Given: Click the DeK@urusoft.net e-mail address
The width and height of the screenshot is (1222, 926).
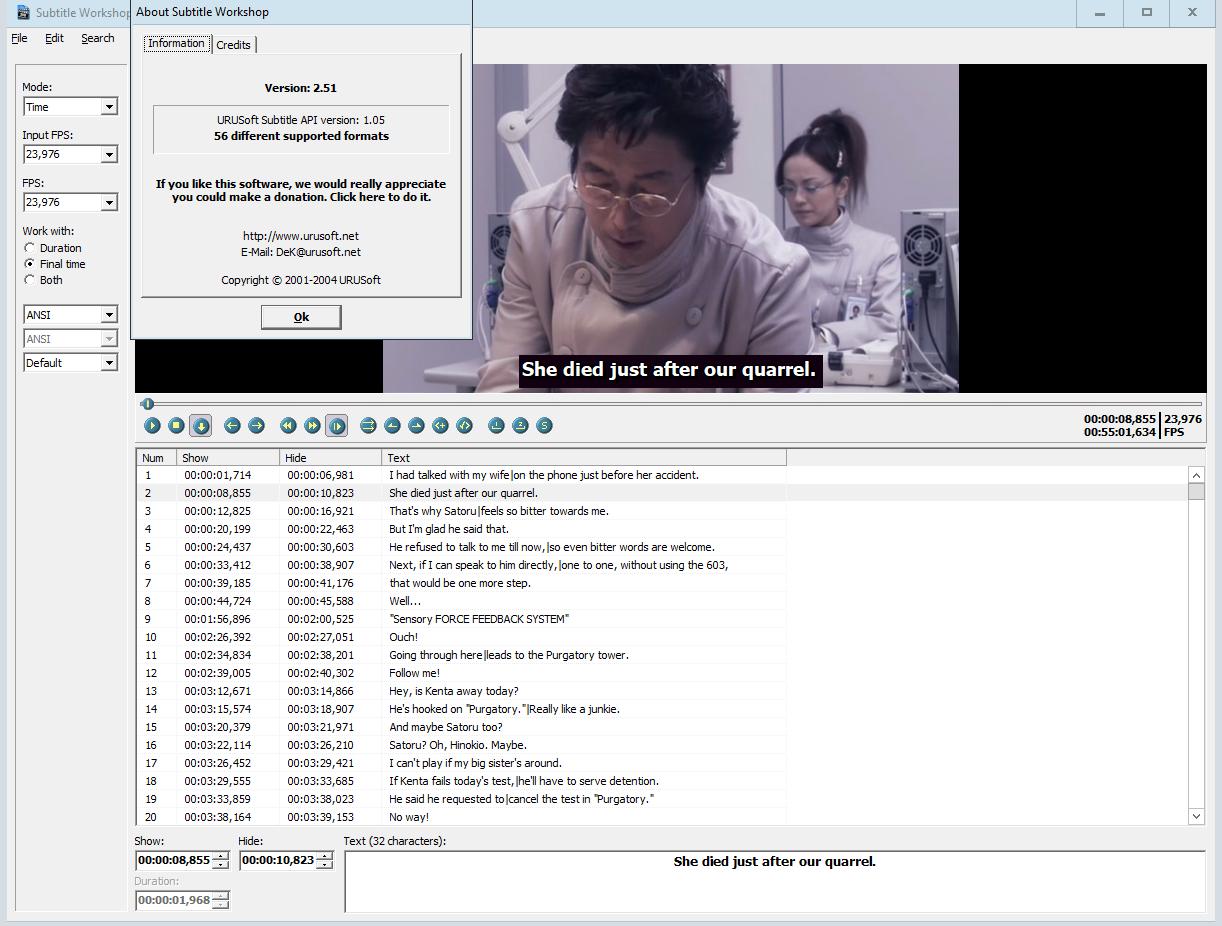Looking at the screenshot, I should 318,252.
